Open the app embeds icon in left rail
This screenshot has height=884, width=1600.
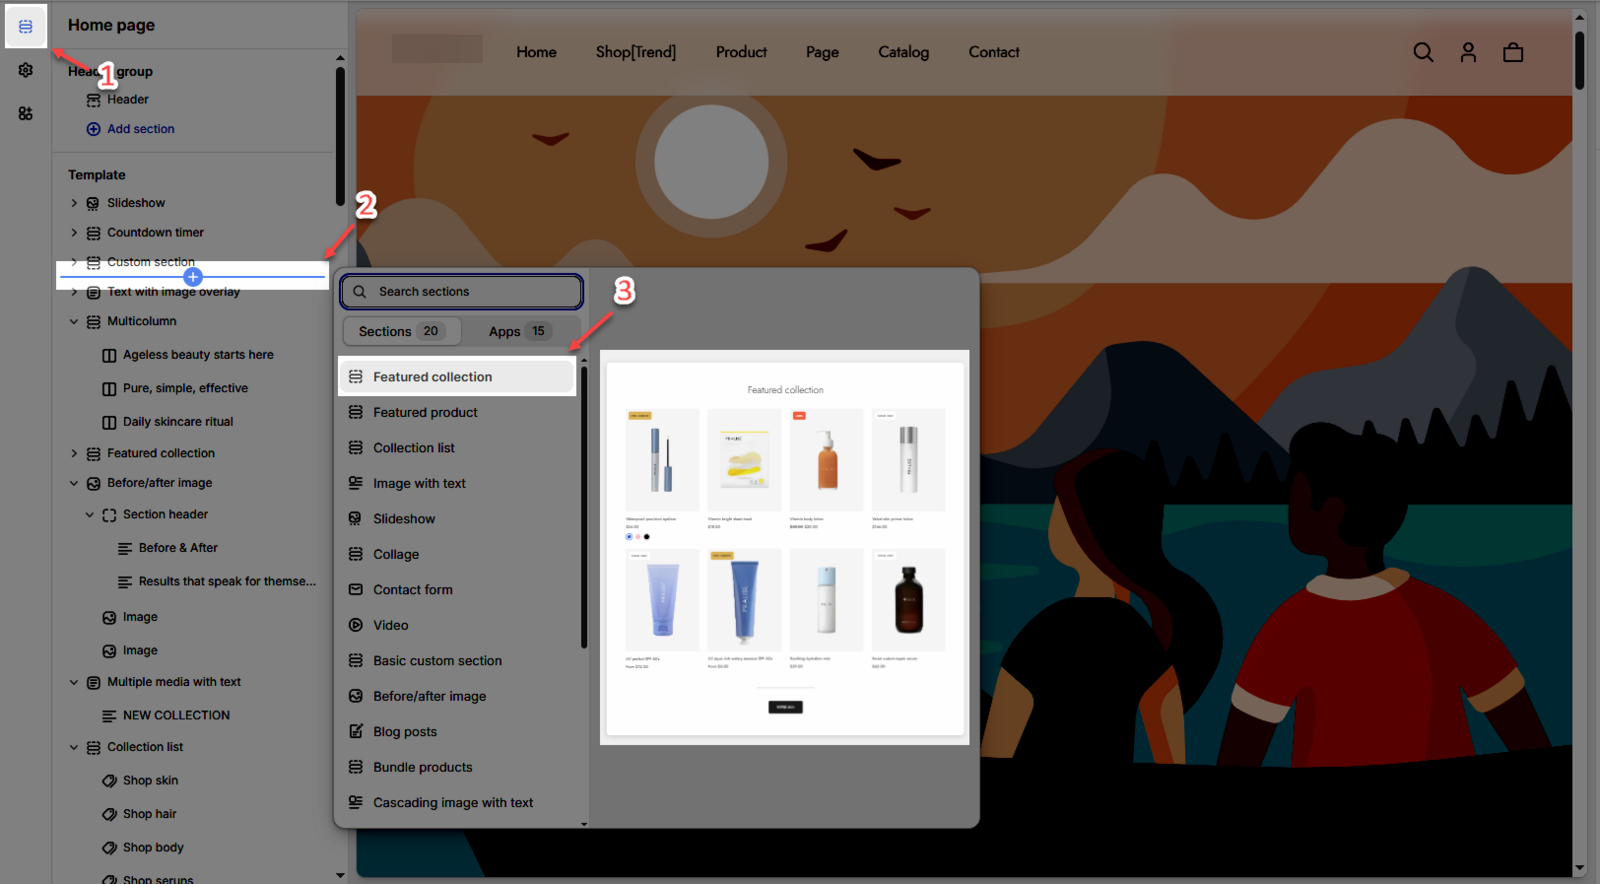pyautogui.click(x=26, y=114)
